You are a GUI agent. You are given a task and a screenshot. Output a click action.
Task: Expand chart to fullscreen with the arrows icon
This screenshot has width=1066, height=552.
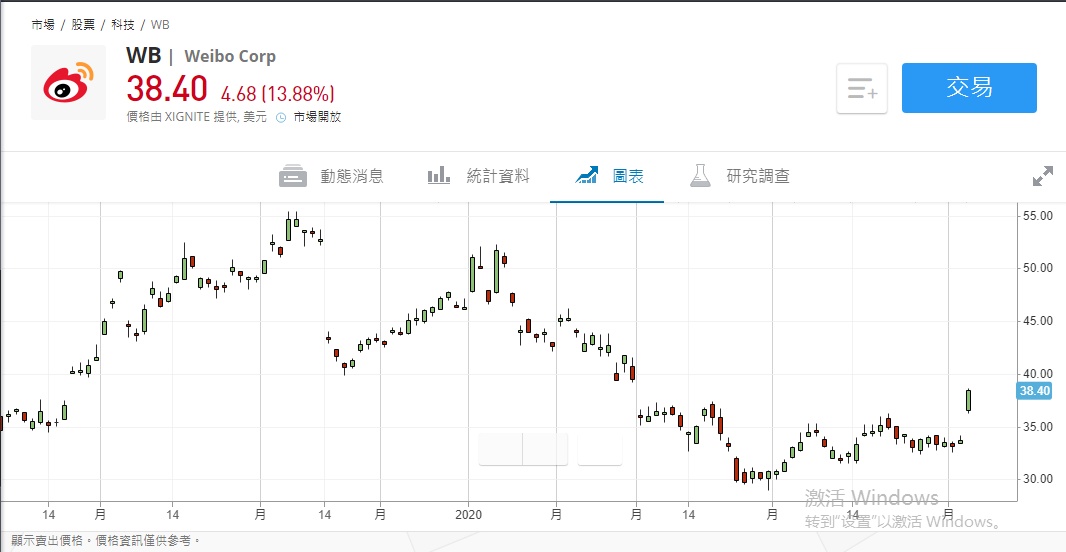coord(1043,176)
